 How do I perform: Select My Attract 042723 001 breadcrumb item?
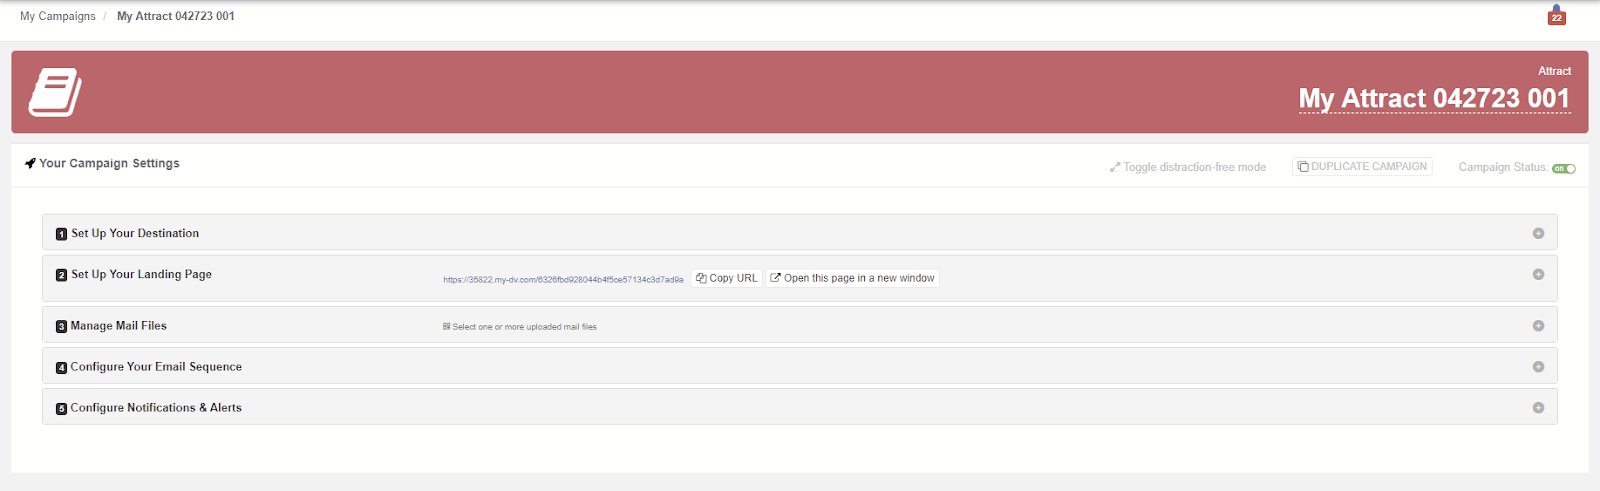click(176, 16)
